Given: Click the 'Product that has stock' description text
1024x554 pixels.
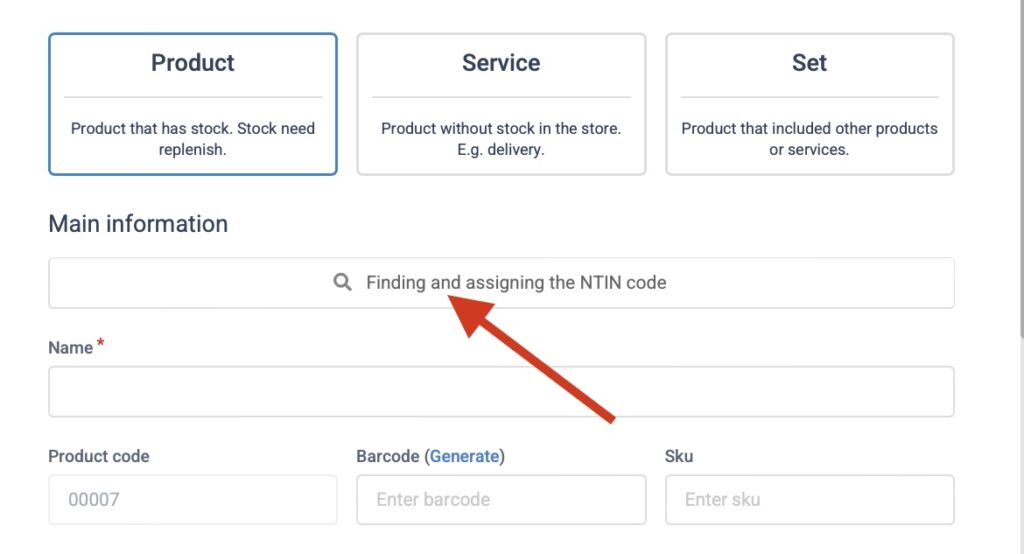Looking at the screenshot, I should 193,139.
